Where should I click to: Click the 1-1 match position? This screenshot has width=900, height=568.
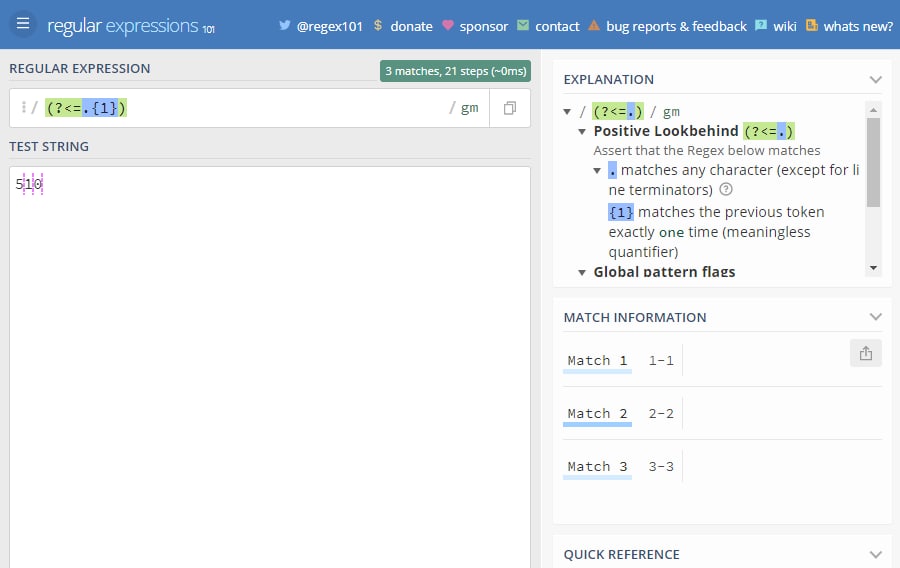point(661,360)
